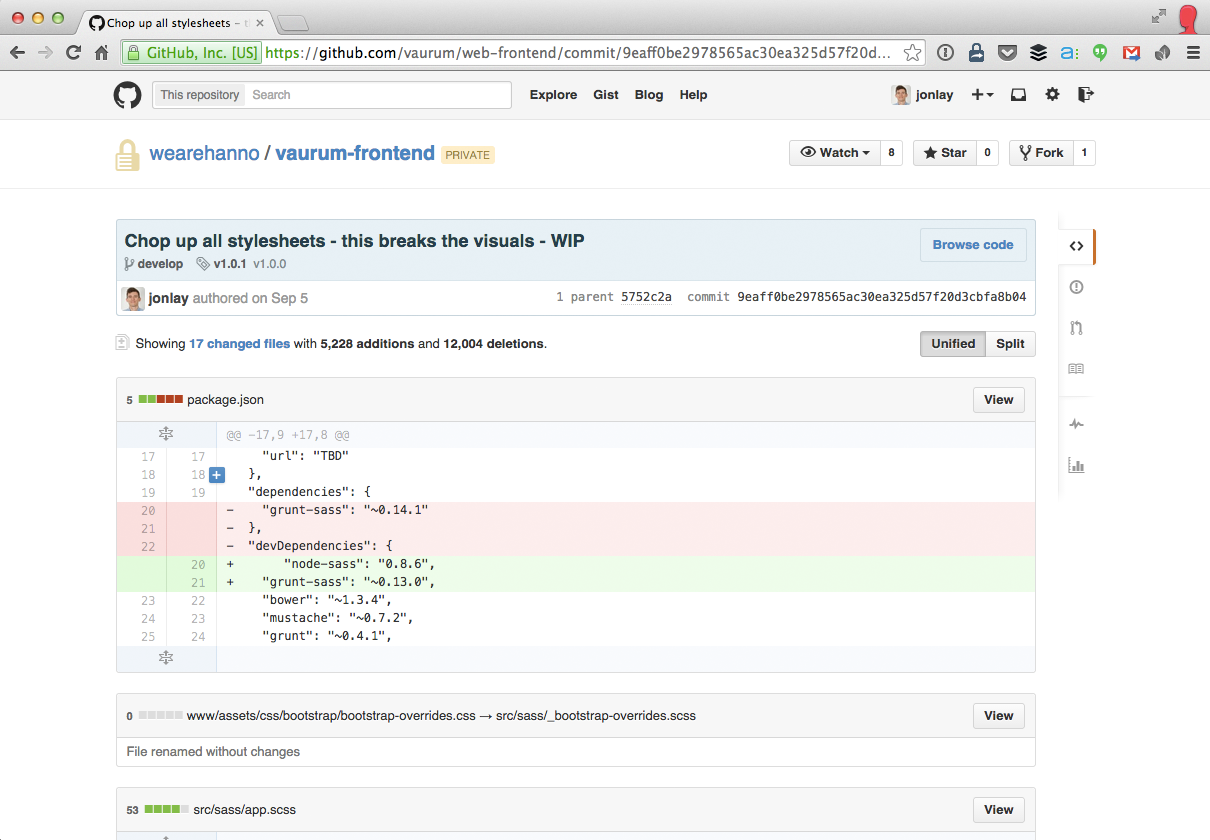Open jonlay profile avatar in header
Viewport: 1210px width, 840px height.
[902, 95]
